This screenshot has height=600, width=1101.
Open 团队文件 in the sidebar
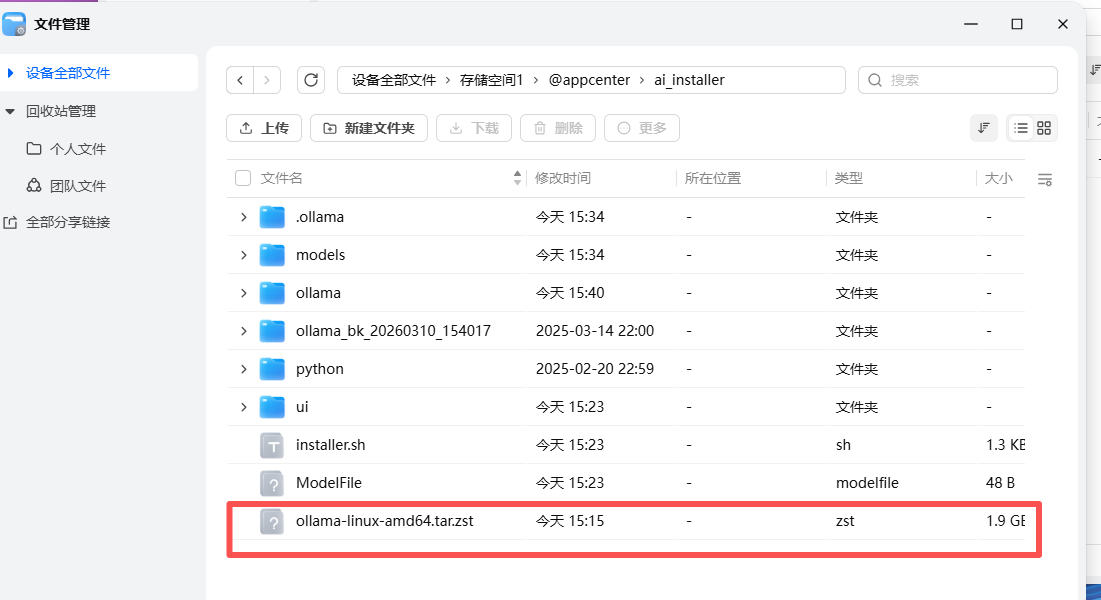pos(78,186)
